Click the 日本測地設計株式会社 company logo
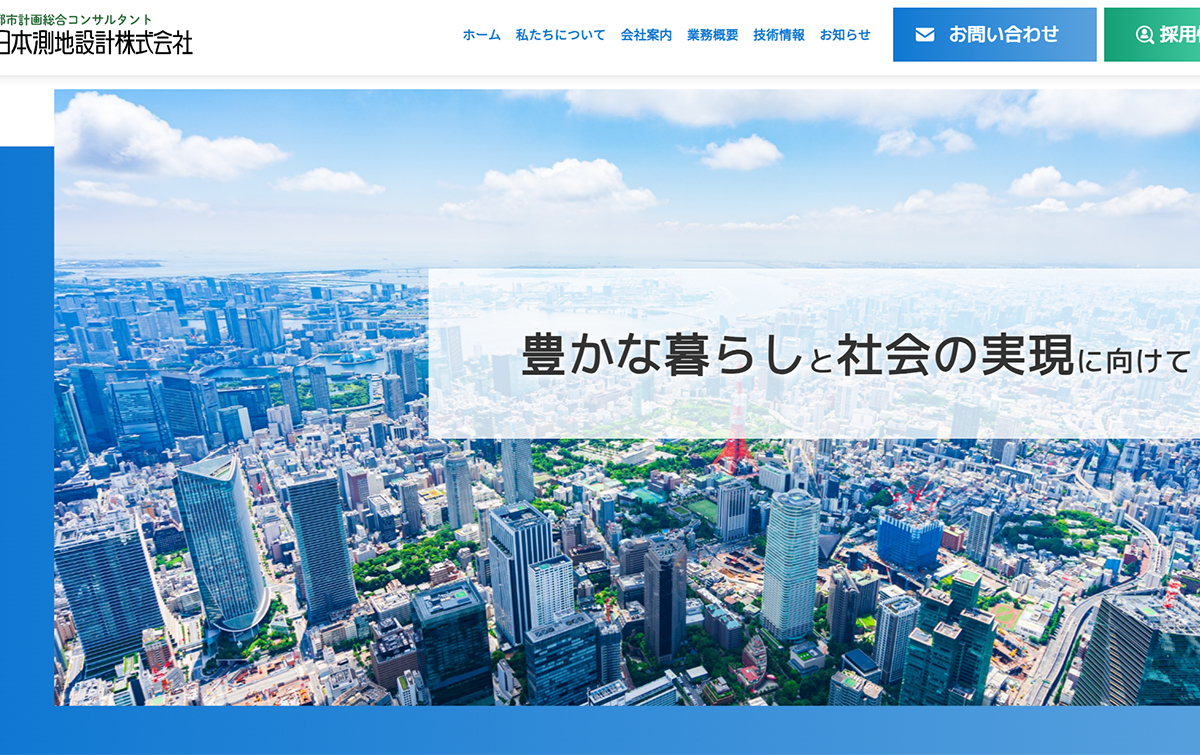1200x755 pixels. tap(96, 42)
